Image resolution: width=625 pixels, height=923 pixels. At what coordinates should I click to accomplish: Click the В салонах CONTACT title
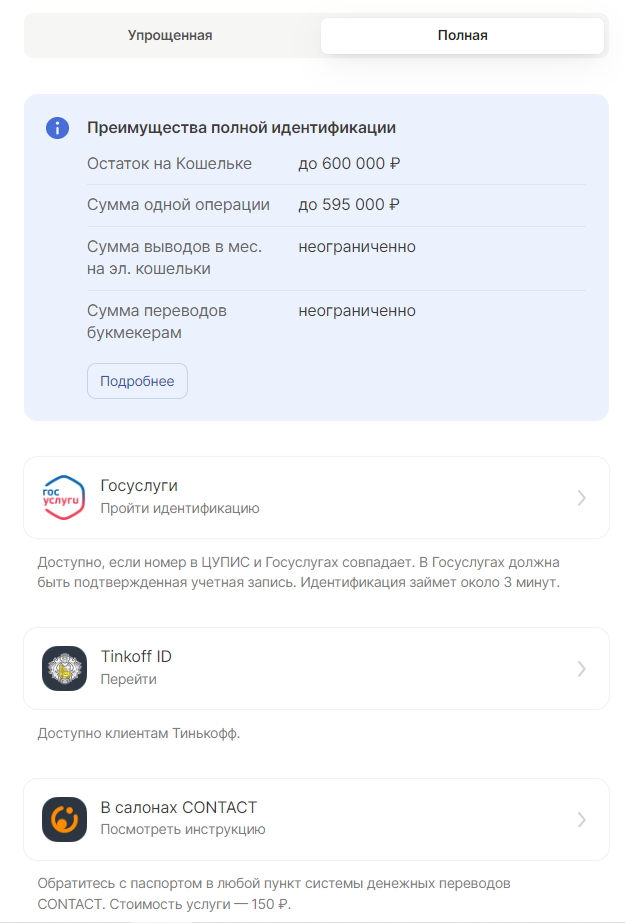click(x=178, y=808)
